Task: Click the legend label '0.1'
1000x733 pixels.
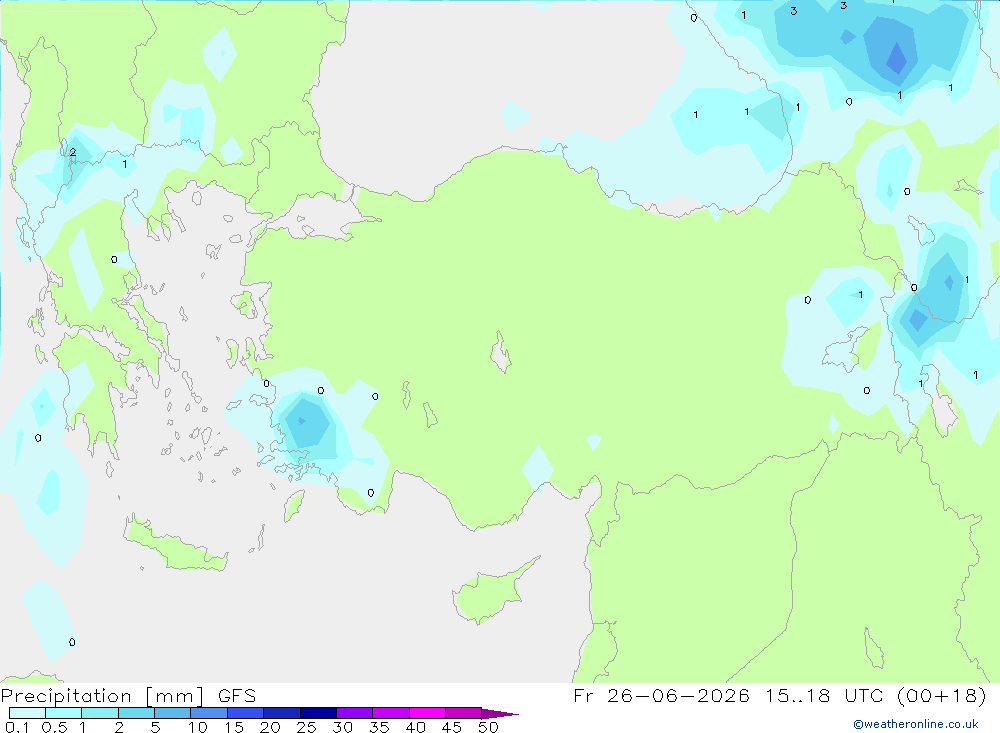Action: 17,727
